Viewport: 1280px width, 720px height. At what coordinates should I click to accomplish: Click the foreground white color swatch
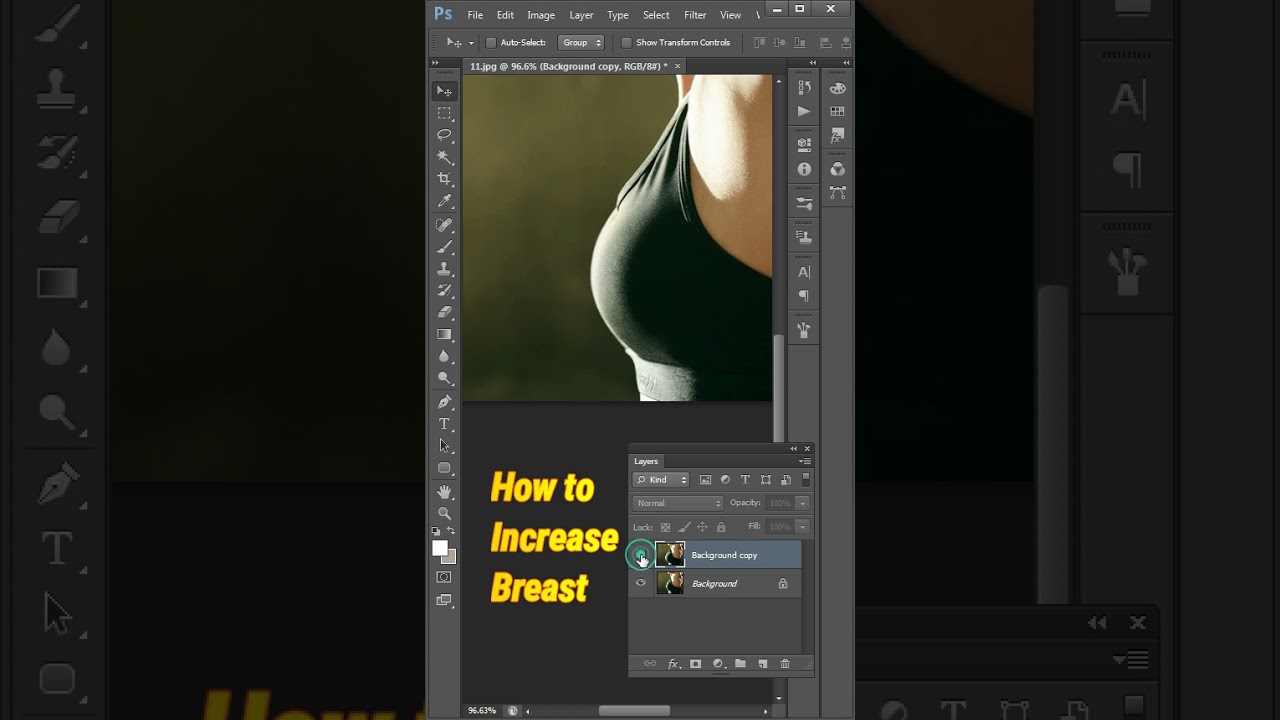coord(440,548)
